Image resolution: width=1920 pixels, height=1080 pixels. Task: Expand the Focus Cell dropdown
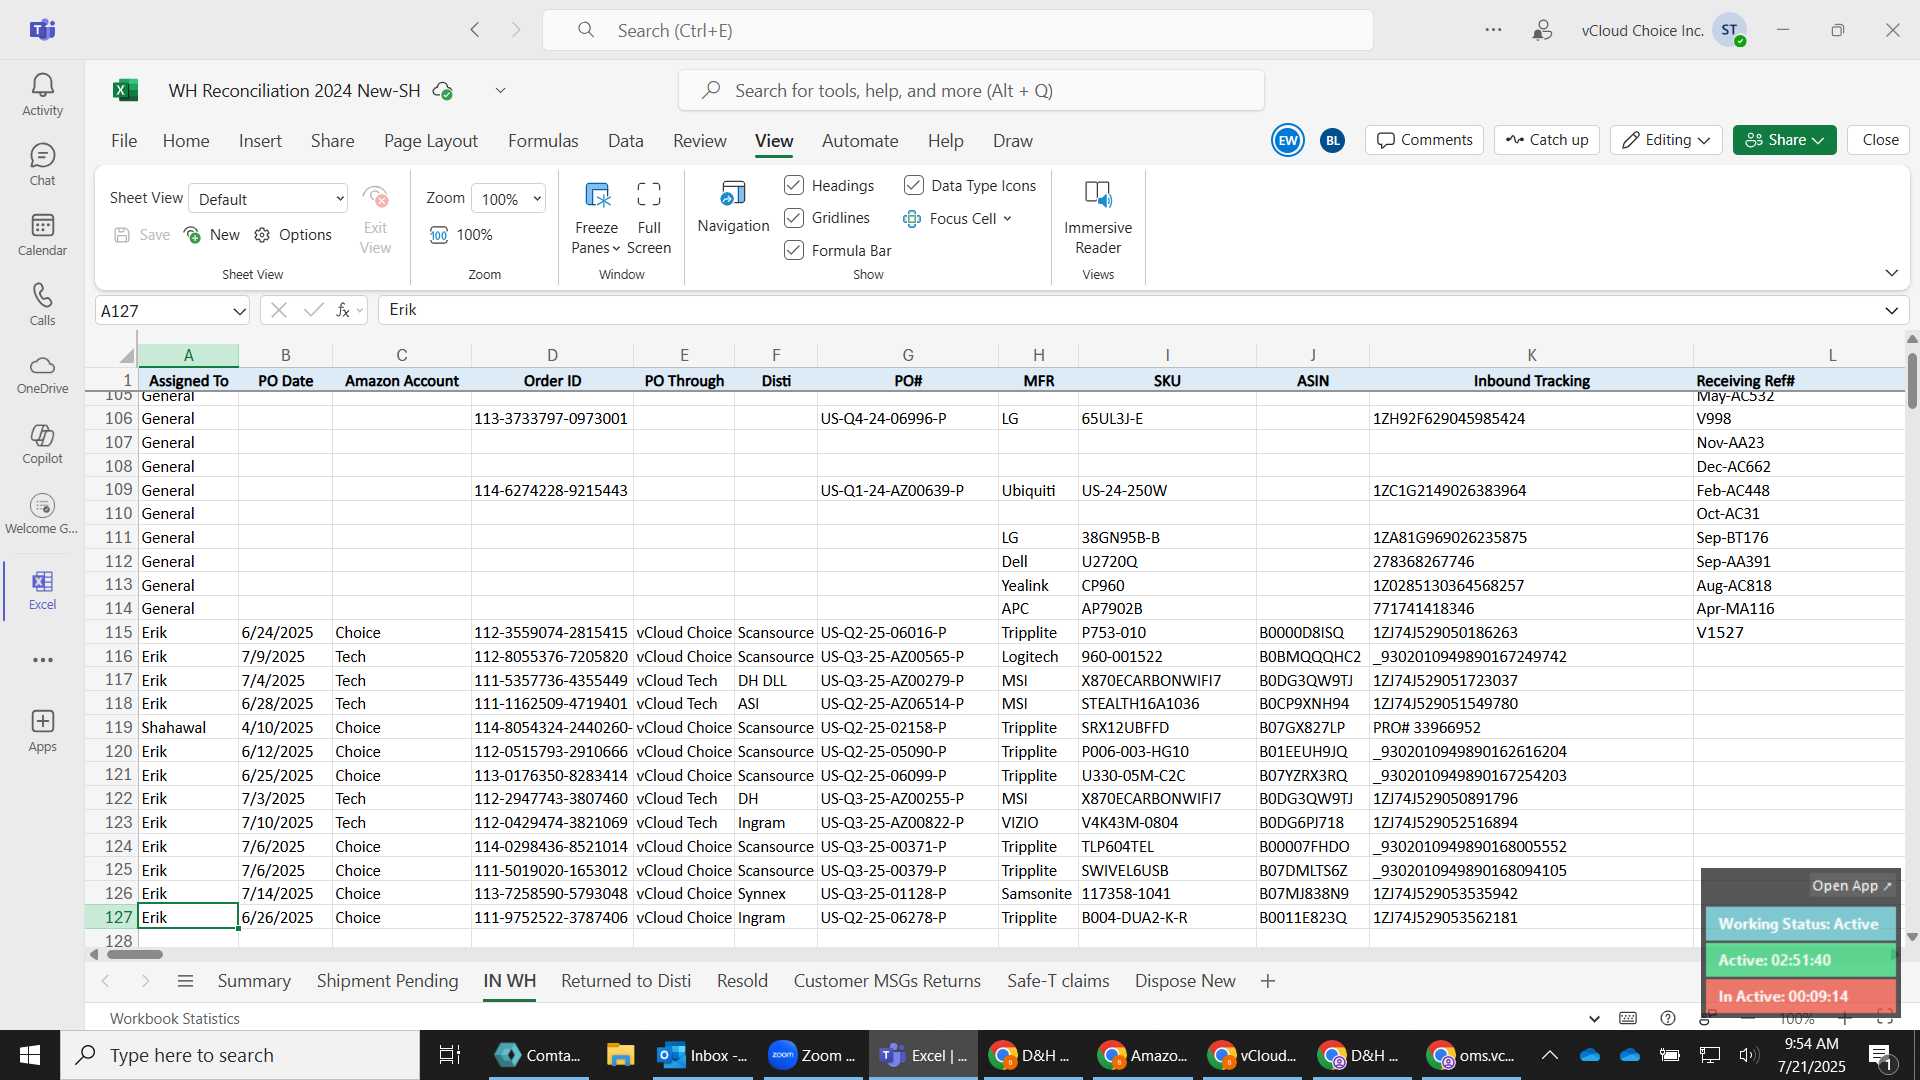point(1007,218)
